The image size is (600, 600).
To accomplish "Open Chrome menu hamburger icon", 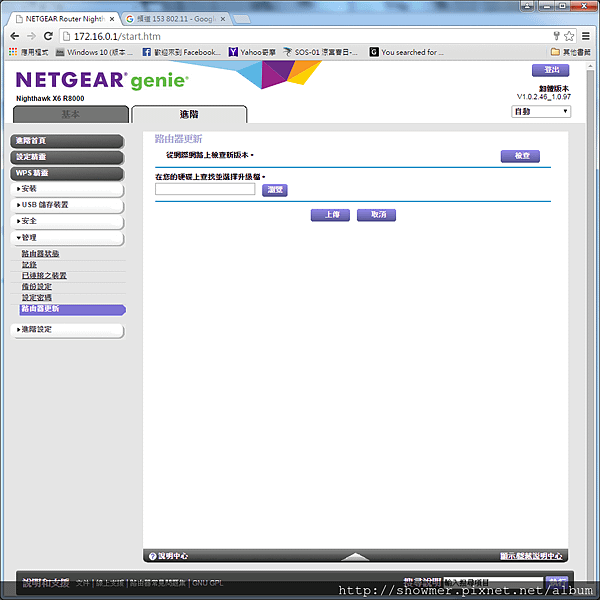I will tap(585, 36).
